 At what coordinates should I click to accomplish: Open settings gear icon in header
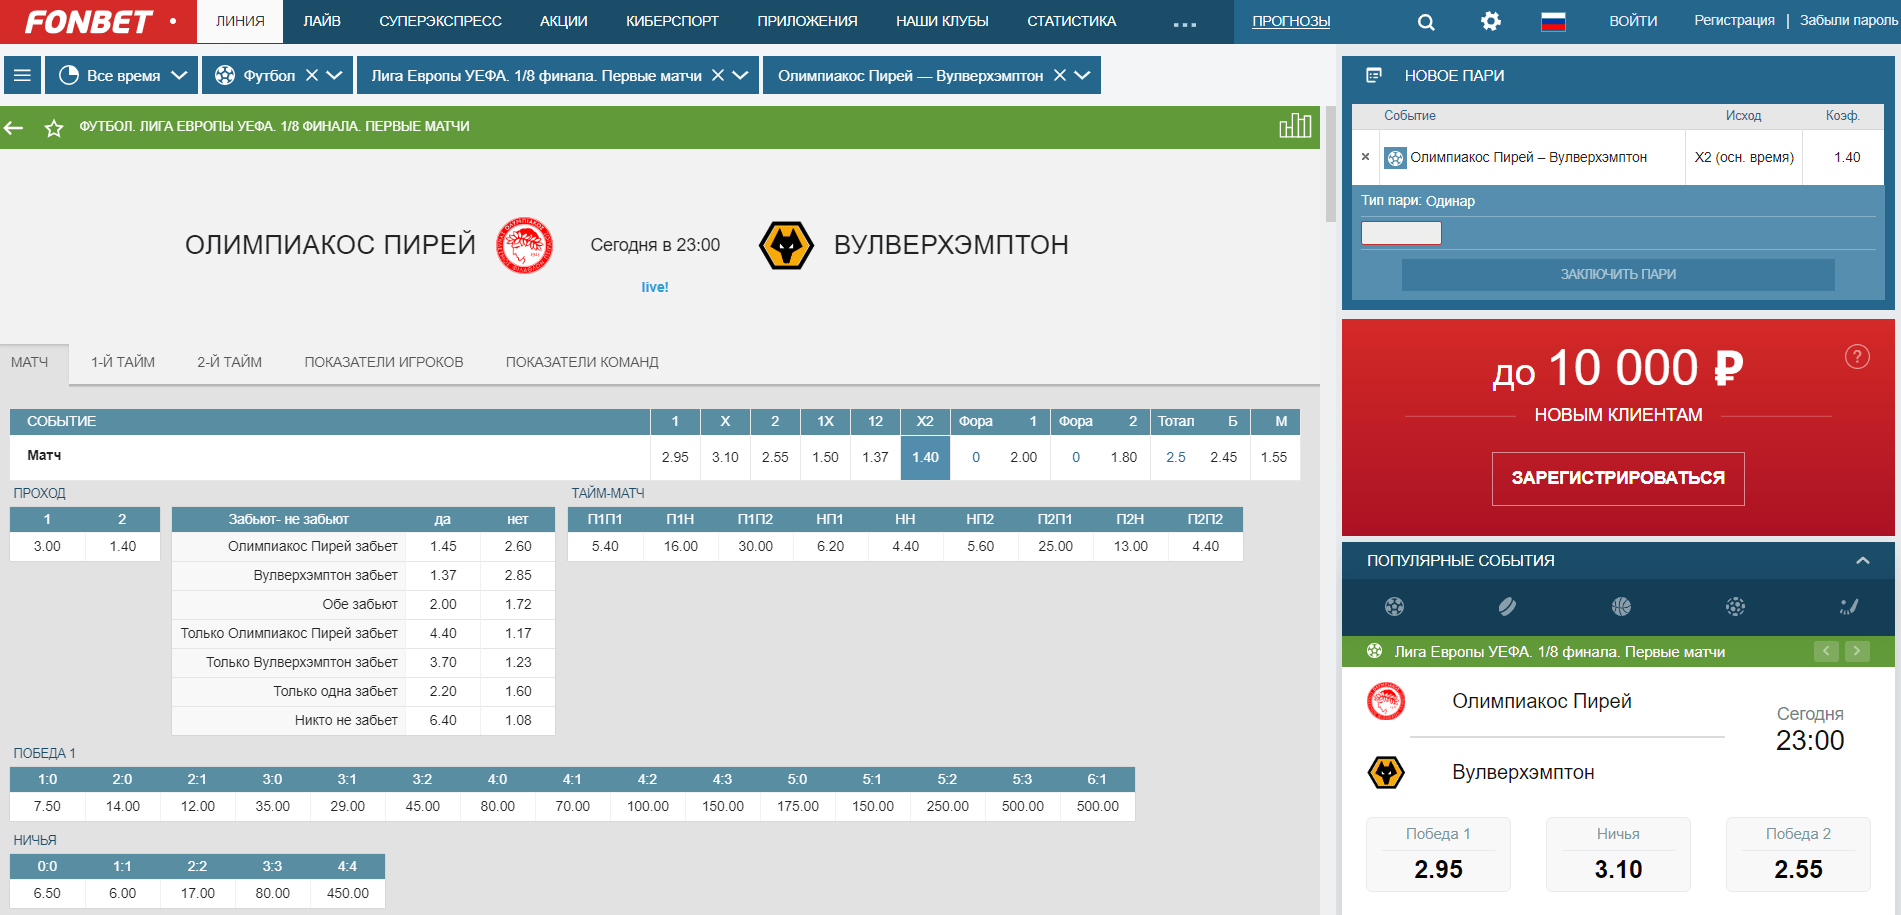point(1490,21)
